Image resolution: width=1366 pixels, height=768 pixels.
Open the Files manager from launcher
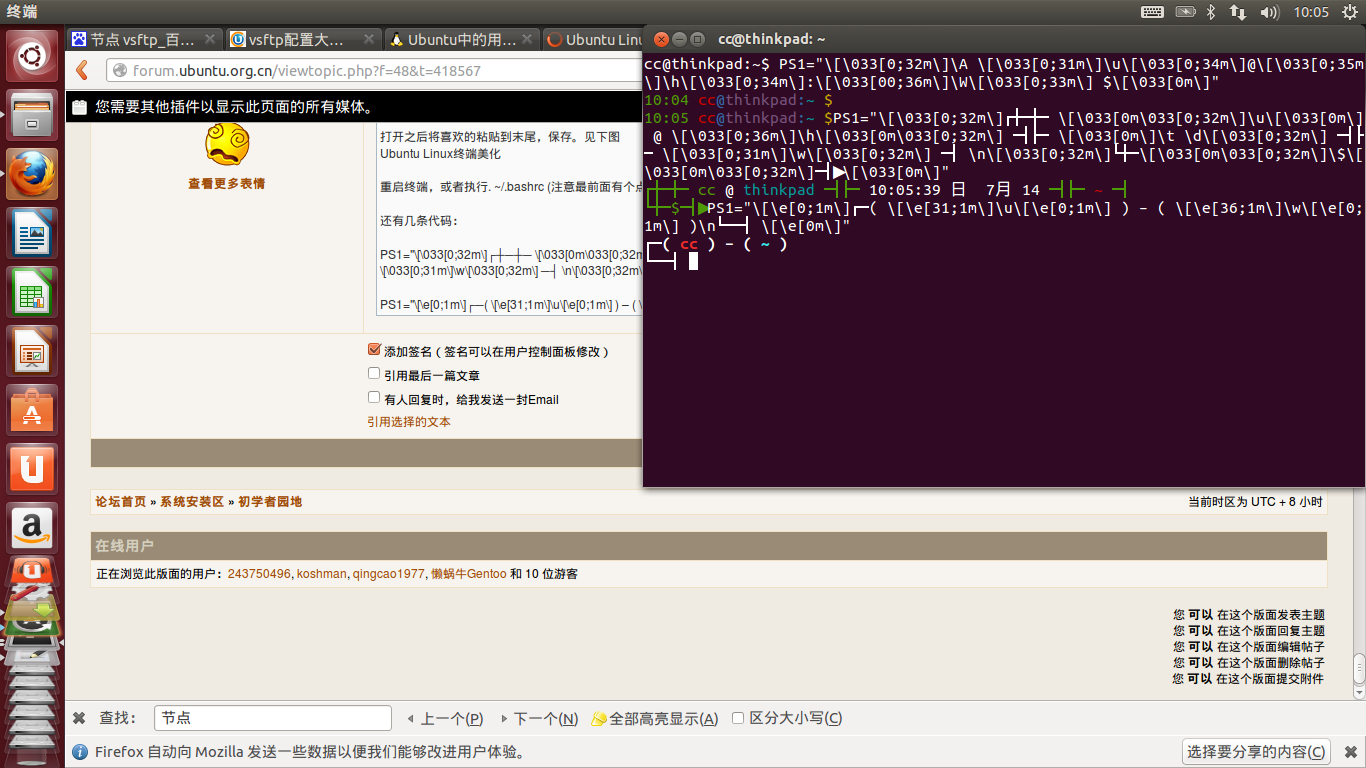(x=32, y=116)
